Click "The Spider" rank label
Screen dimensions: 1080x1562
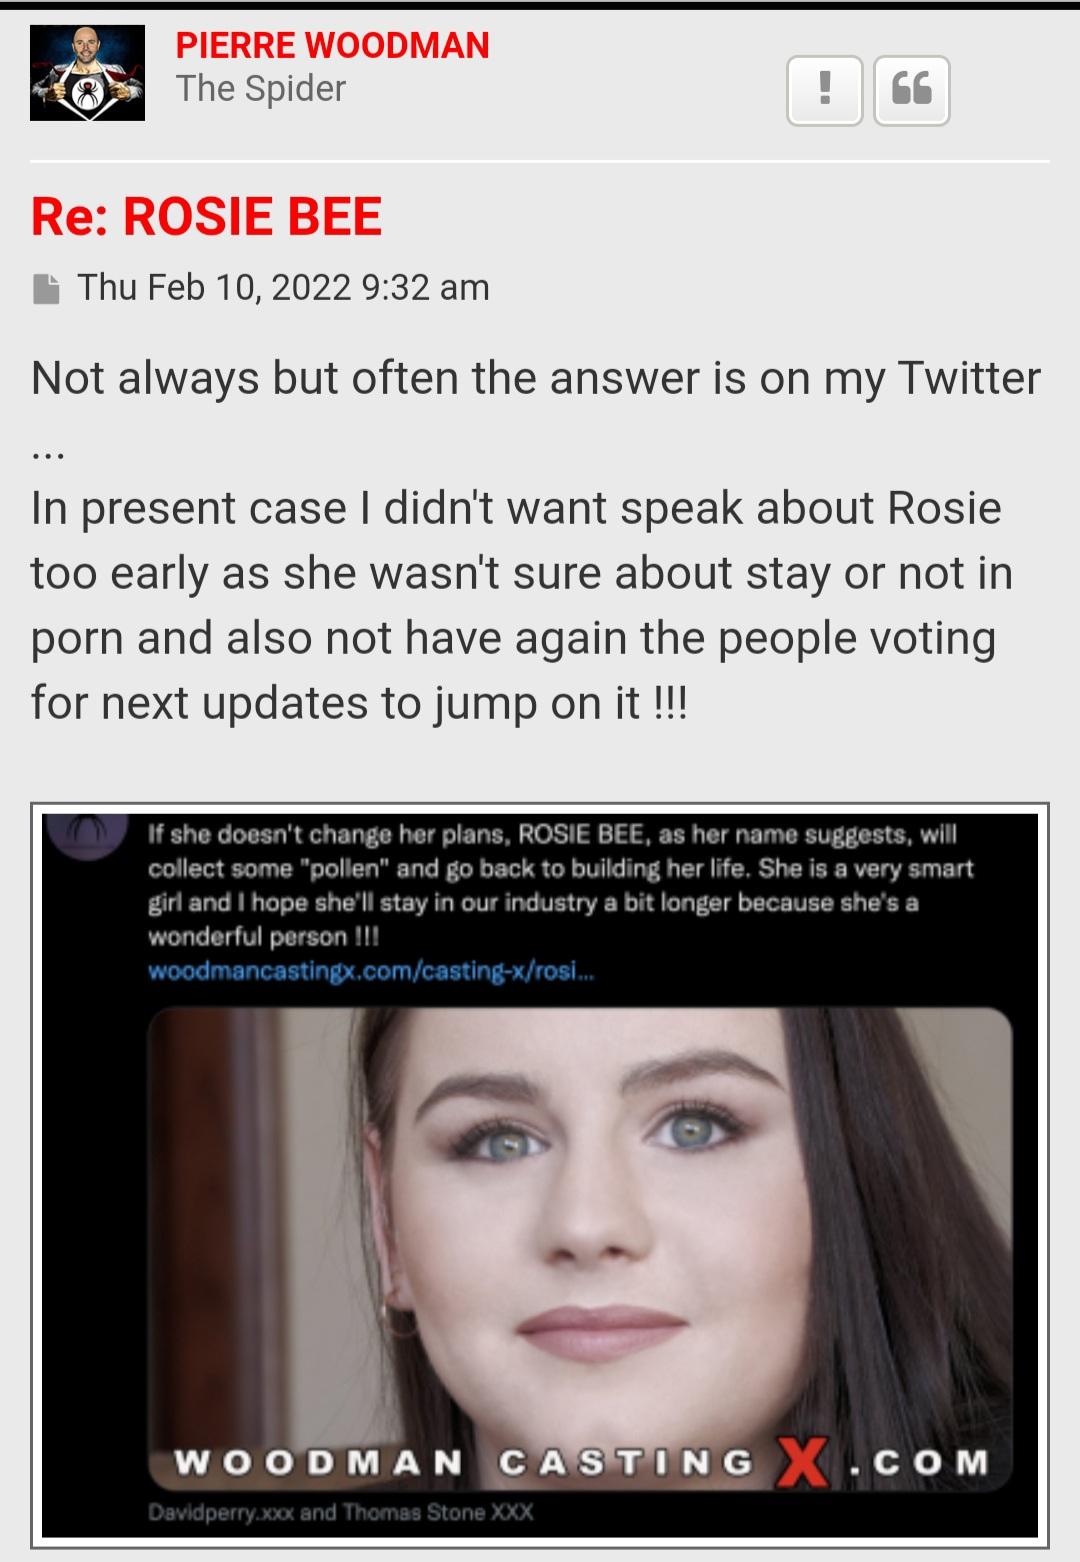click(x=261, y=89)
